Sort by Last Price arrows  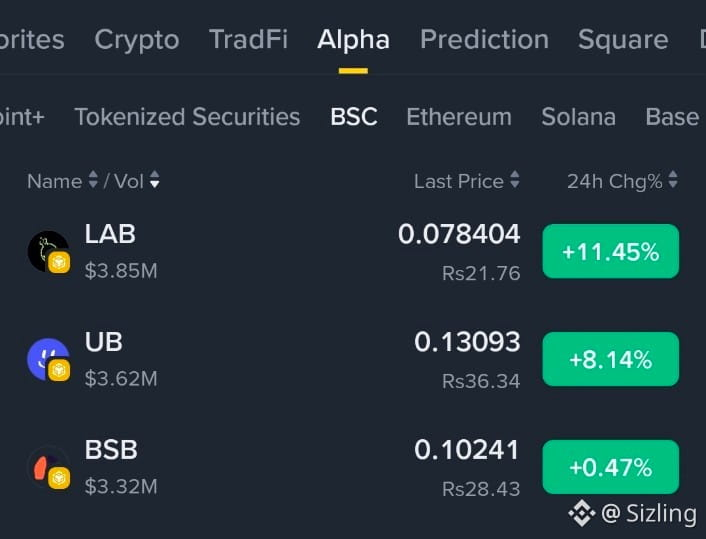(x=515, y=180)
